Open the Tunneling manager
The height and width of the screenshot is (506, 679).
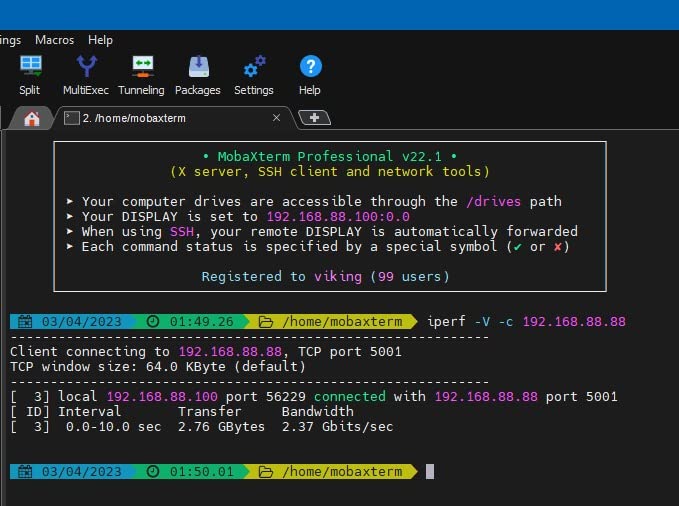pyautogui.click(x=142, y=75)
